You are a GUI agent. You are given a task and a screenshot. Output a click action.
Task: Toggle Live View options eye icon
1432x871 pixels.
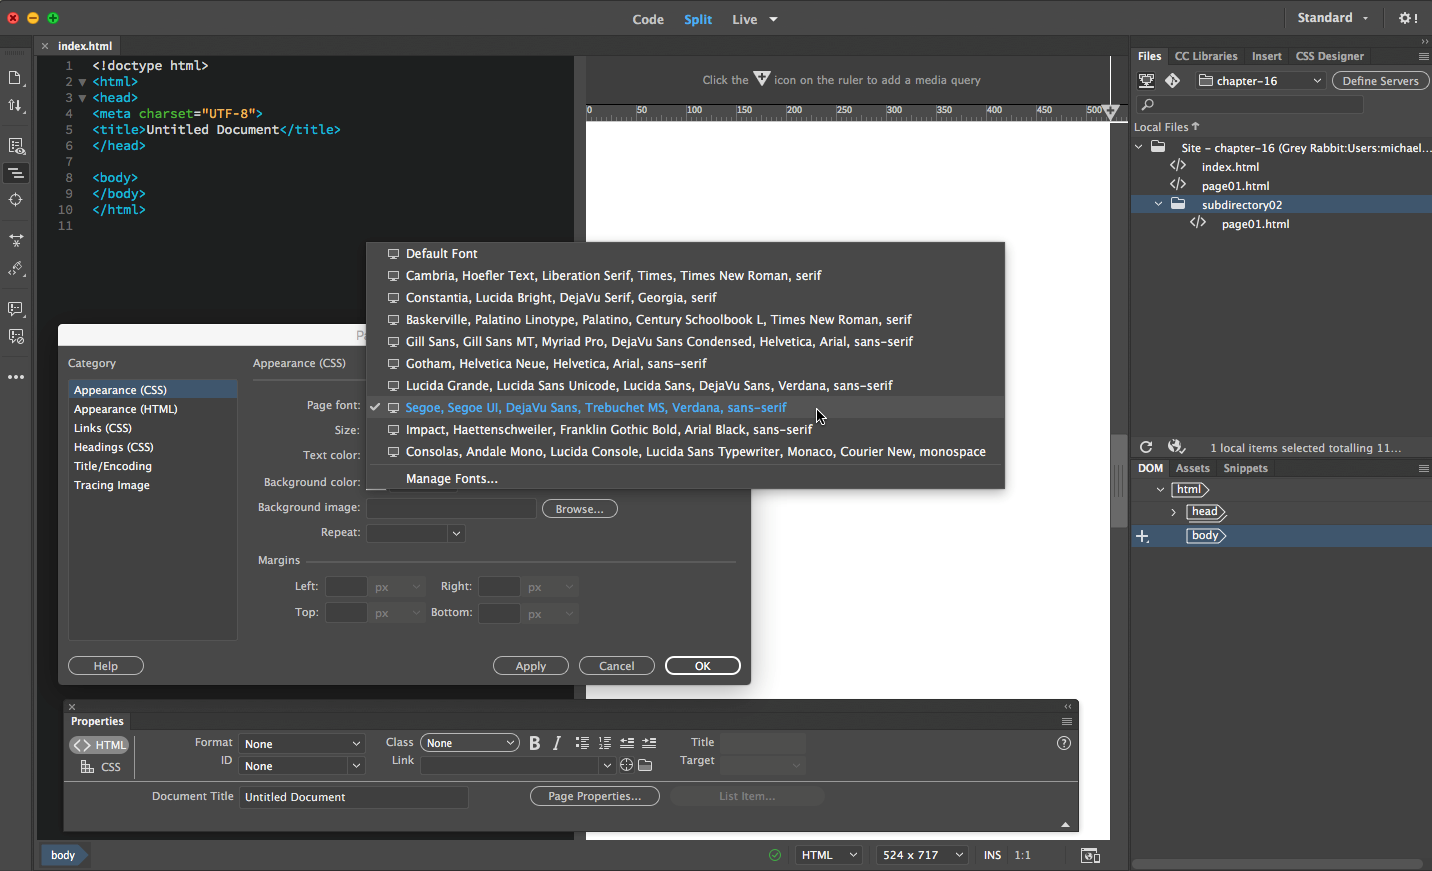[15, 146]
